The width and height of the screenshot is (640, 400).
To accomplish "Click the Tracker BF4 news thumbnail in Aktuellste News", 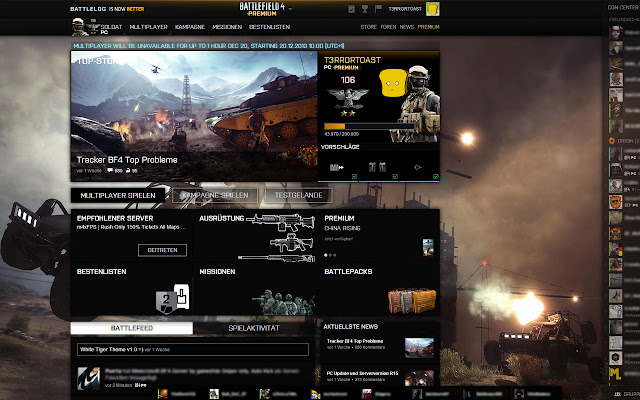I will [x=419, y=348].
